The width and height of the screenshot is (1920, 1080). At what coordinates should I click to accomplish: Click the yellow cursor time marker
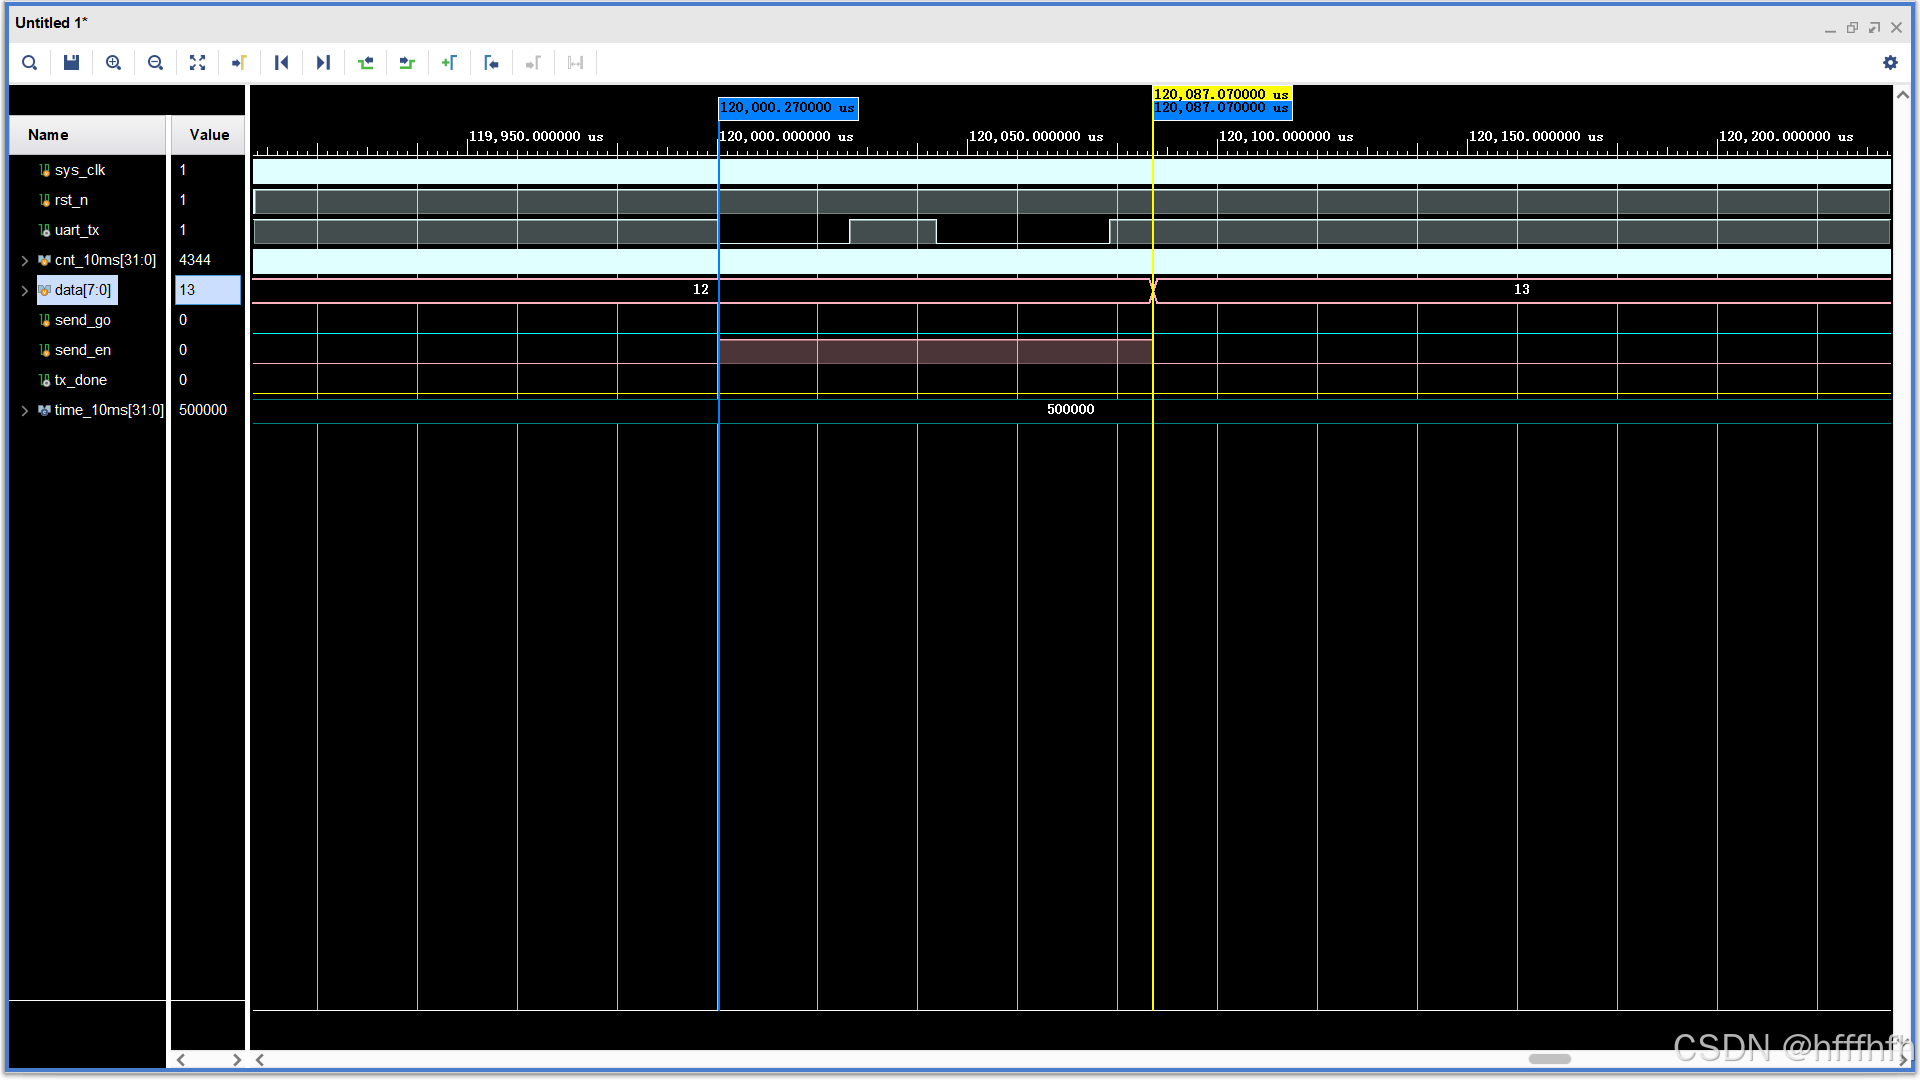[x=1221, y=94]
